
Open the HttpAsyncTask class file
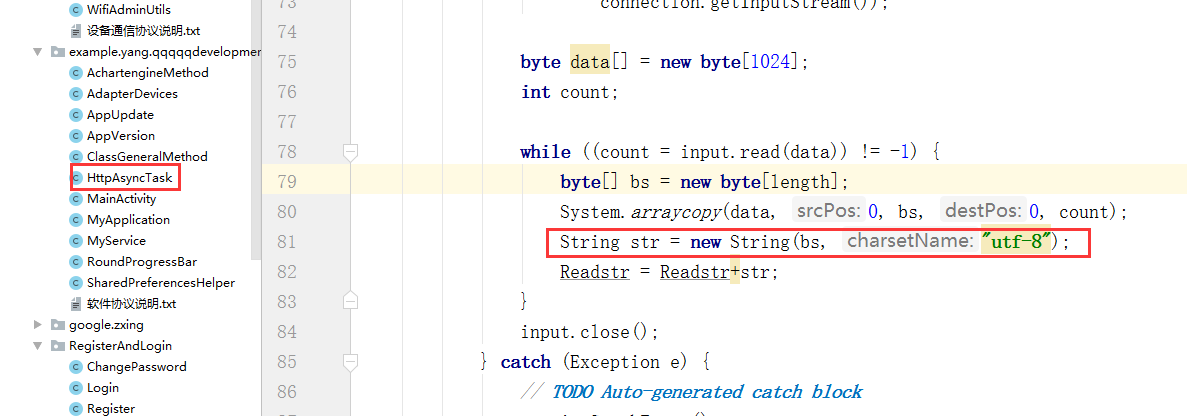(129, 178)
